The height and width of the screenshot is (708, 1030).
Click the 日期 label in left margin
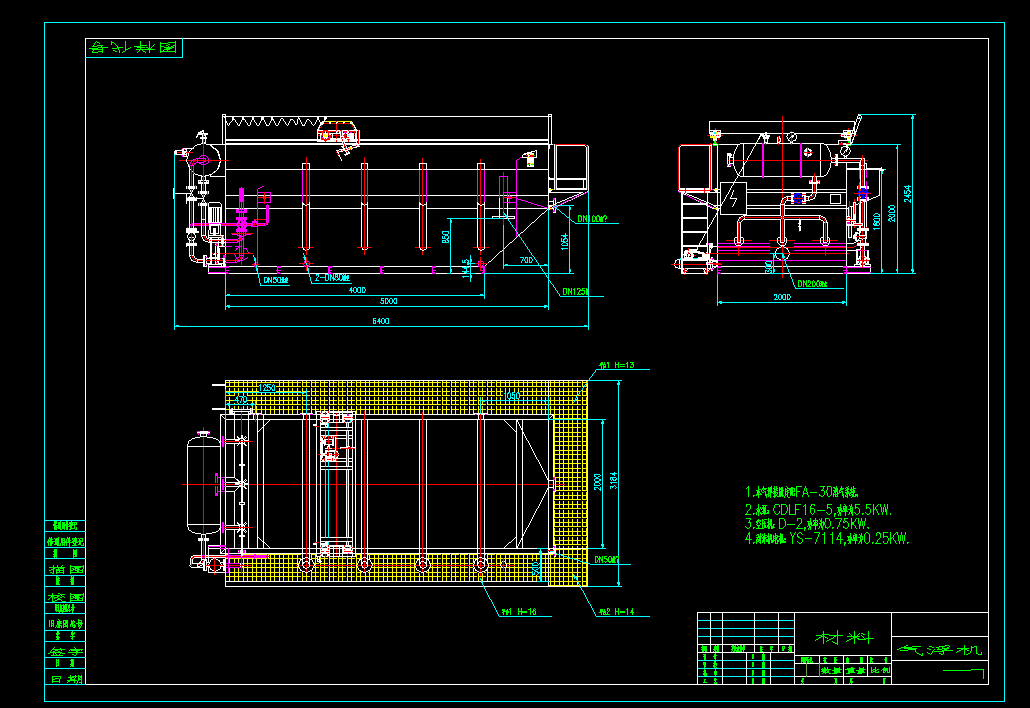point(65,679)
